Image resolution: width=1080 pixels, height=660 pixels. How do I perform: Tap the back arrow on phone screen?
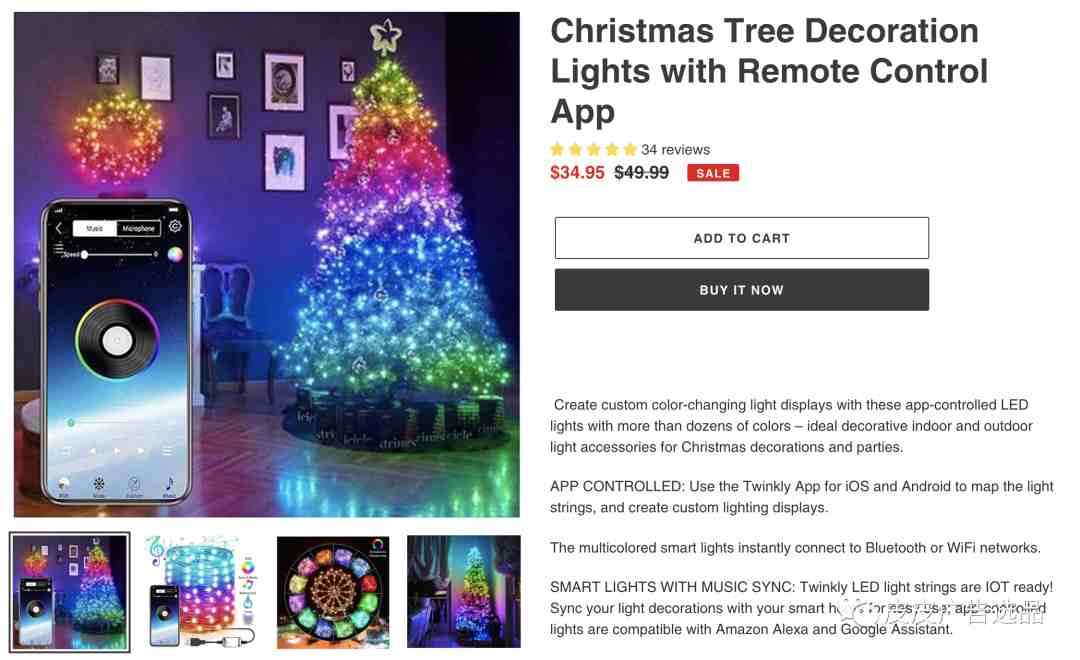coord(59,228)
